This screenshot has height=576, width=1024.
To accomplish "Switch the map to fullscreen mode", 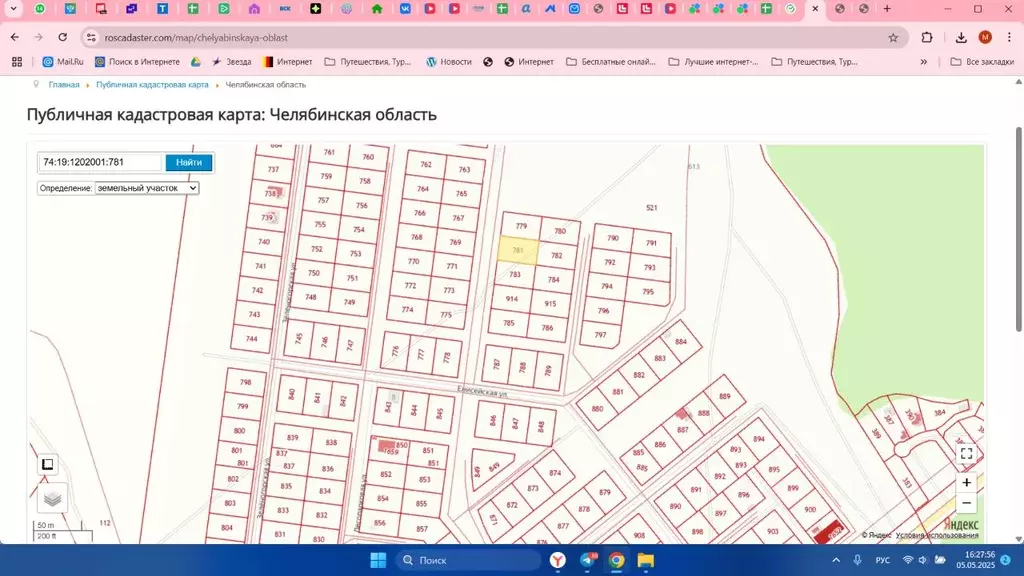I will pyautogui.click(x=967, y=453).
